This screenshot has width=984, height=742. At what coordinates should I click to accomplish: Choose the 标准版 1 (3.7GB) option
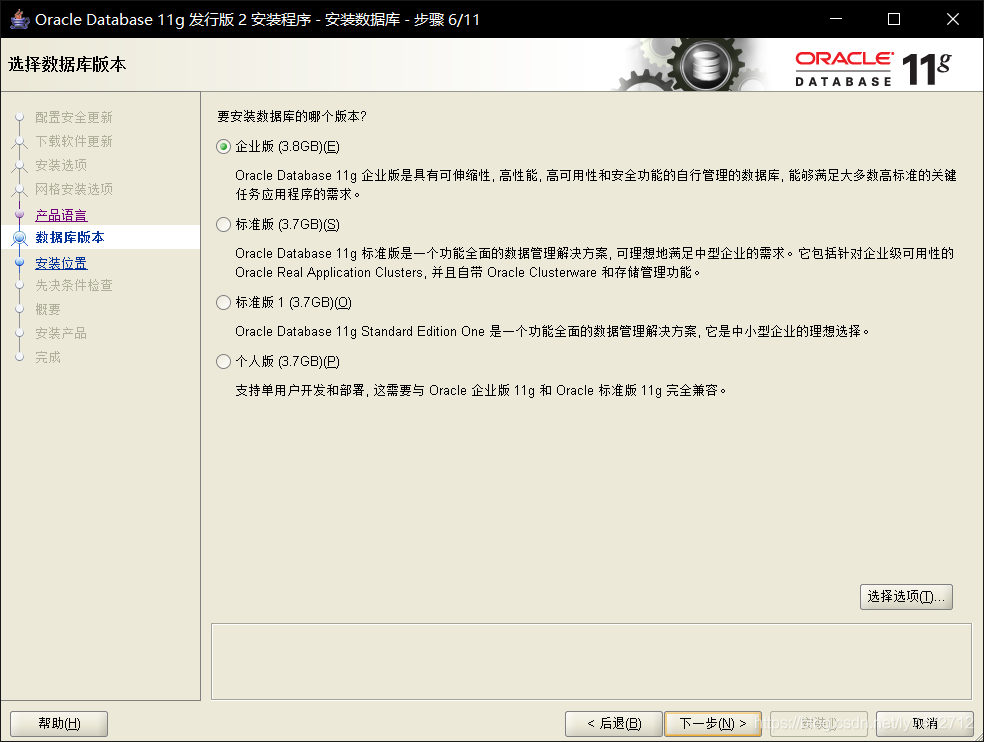223,303
